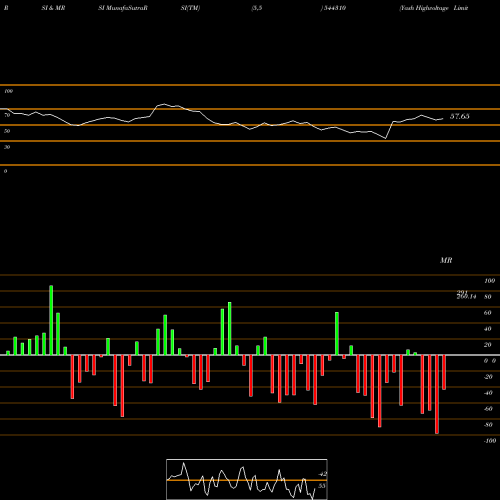Click RSI panel axis label 30
500x500 pixels.
7,147
